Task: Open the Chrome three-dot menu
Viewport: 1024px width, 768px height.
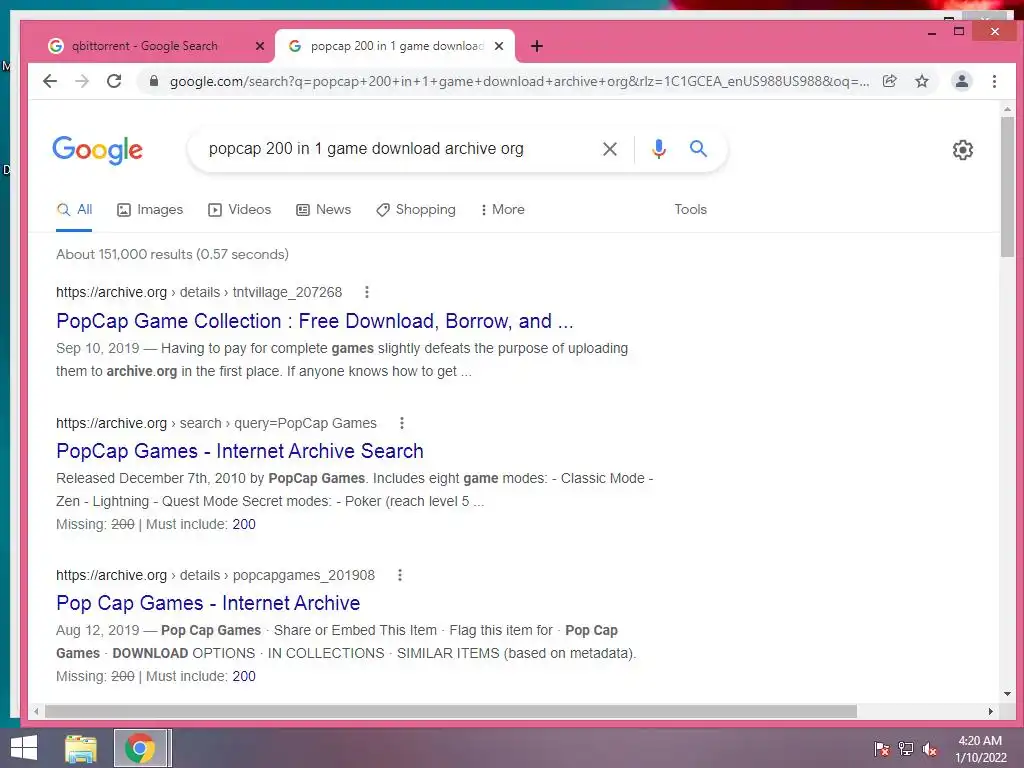Action: click(994, 81)
